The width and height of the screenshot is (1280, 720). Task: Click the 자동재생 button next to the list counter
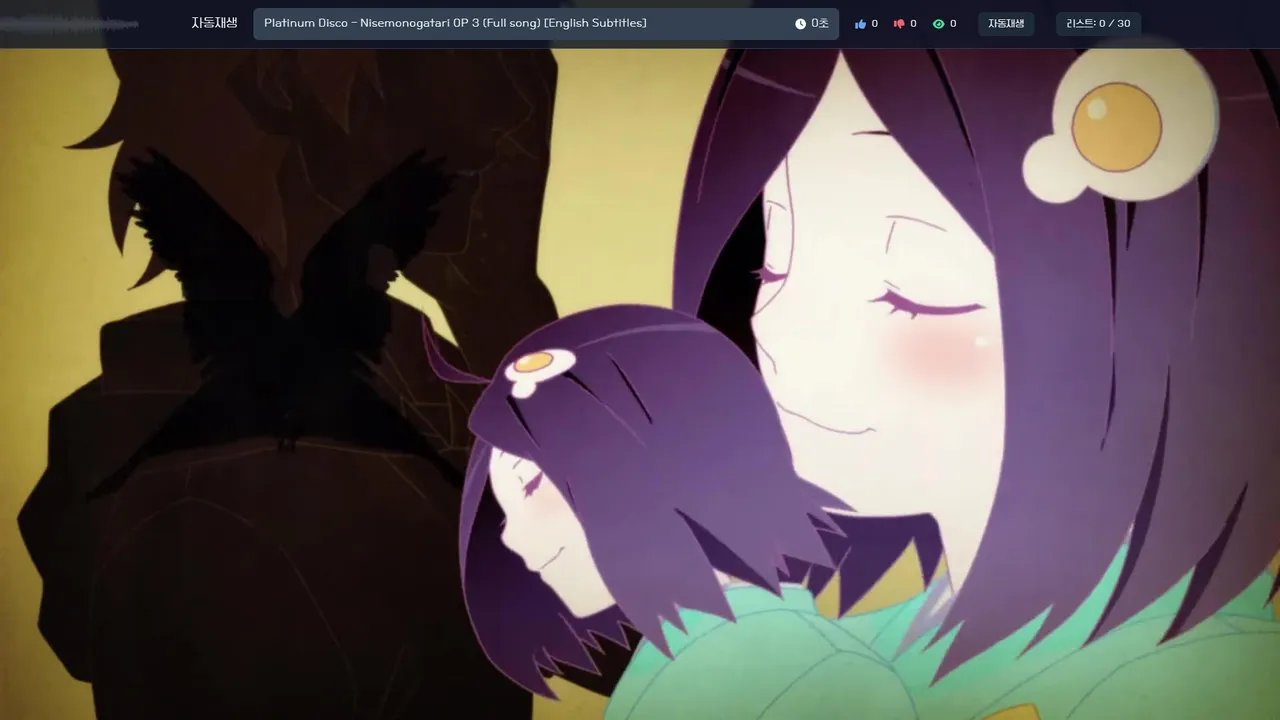tap(1006, 24)
